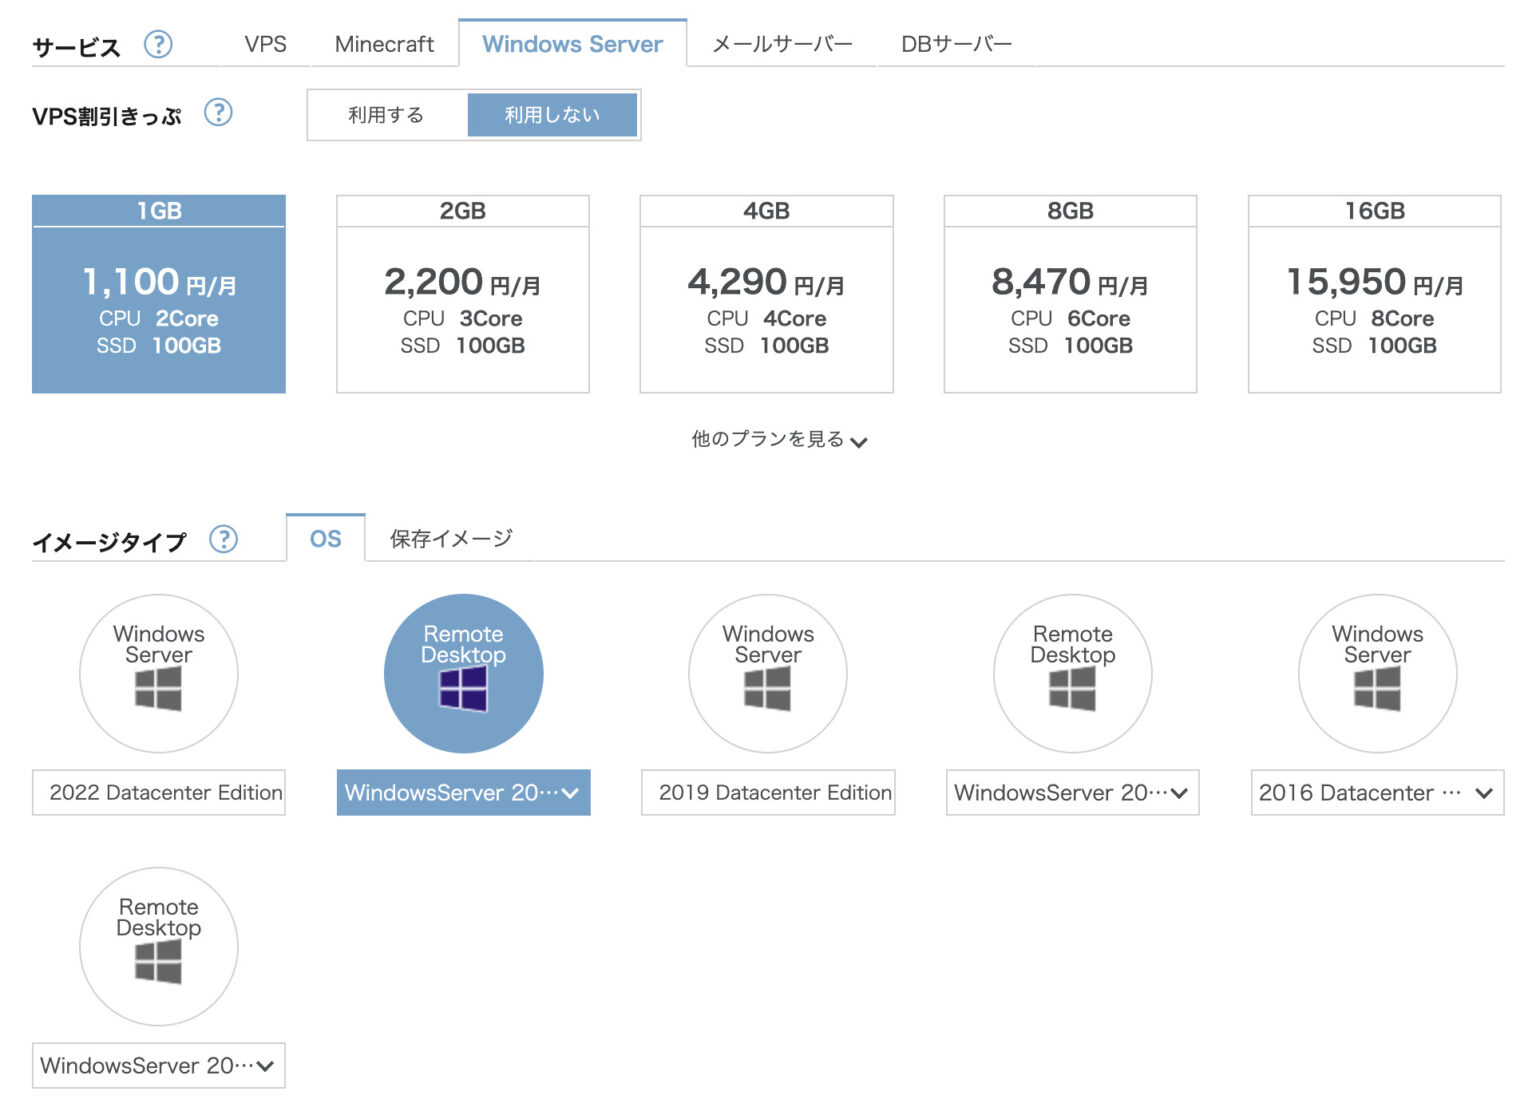
Task: Choose 利用しない for the discount ticket
Action: pyautogui.click(x=552, y=115)
